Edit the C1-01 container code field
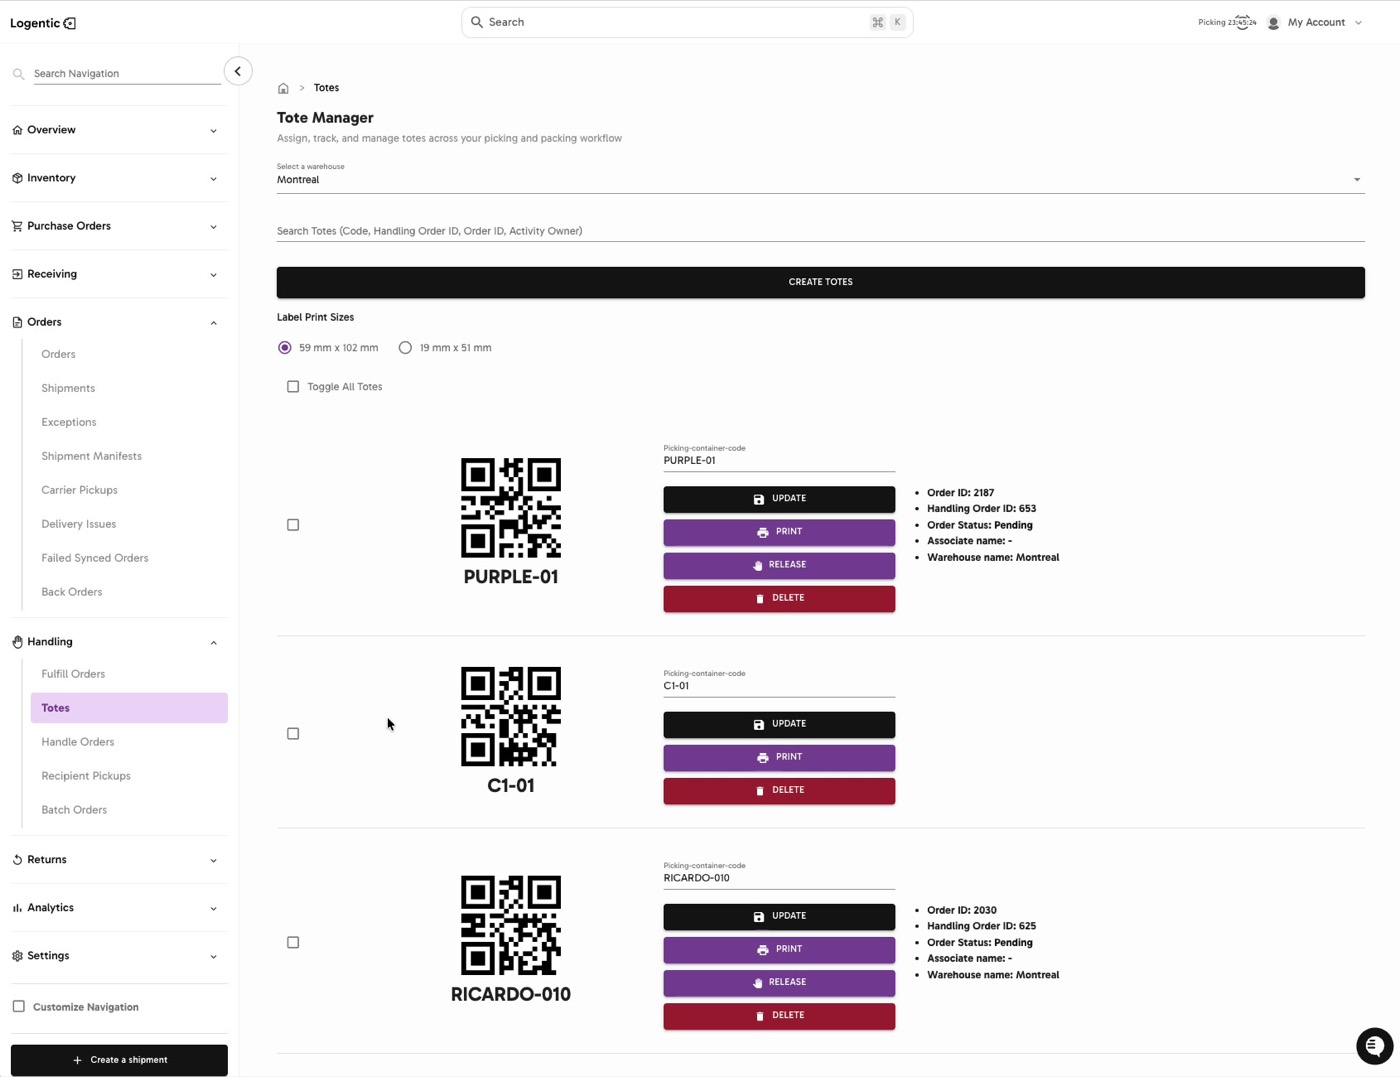 [779, 686]
